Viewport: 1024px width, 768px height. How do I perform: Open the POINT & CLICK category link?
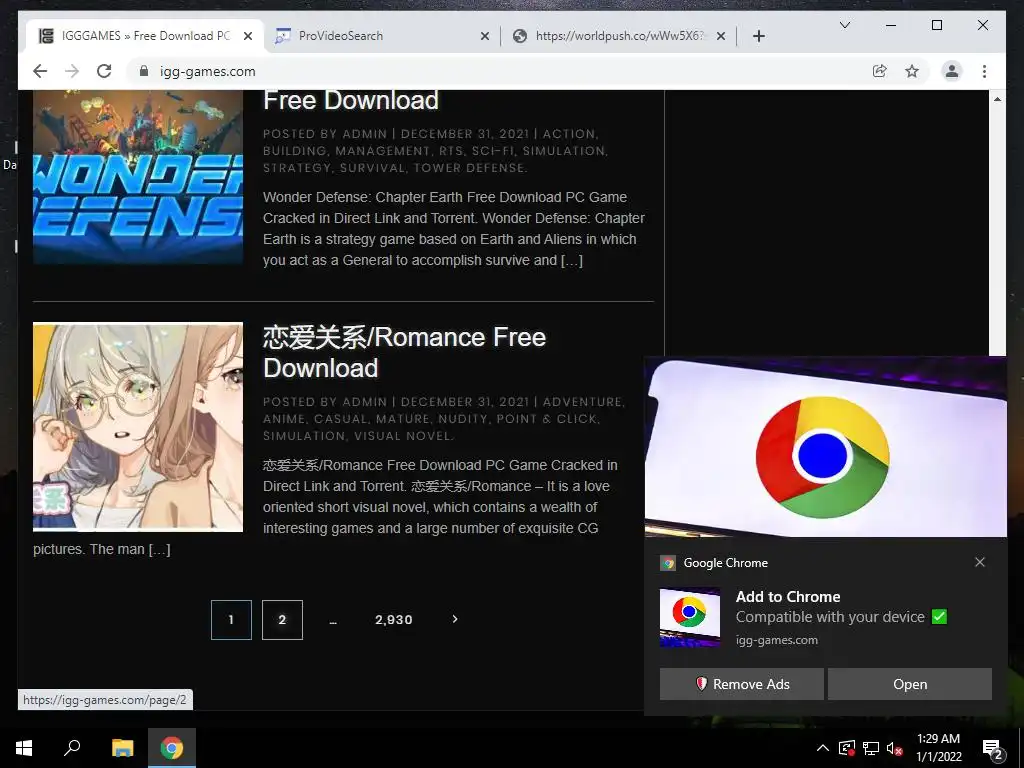(546, 419)
